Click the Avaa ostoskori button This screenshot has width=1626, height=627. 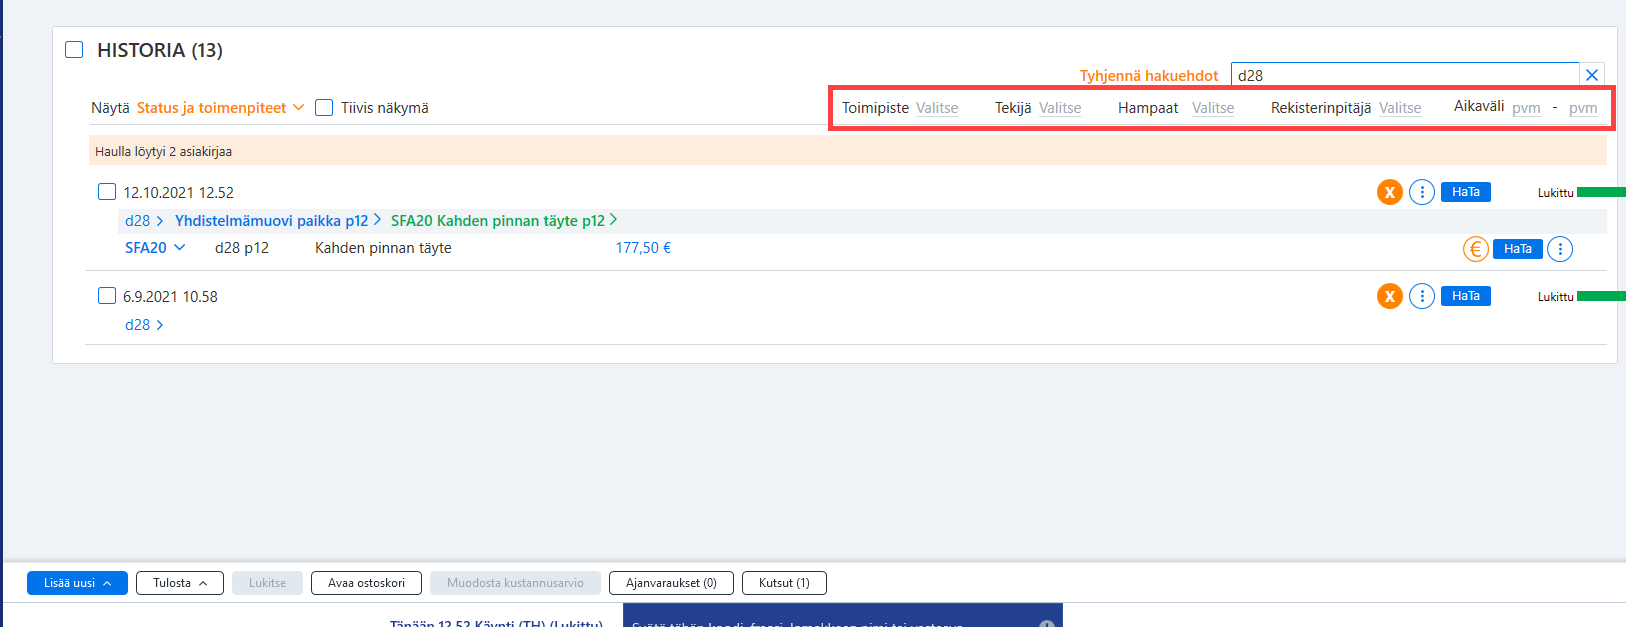(x=366, y=583)
